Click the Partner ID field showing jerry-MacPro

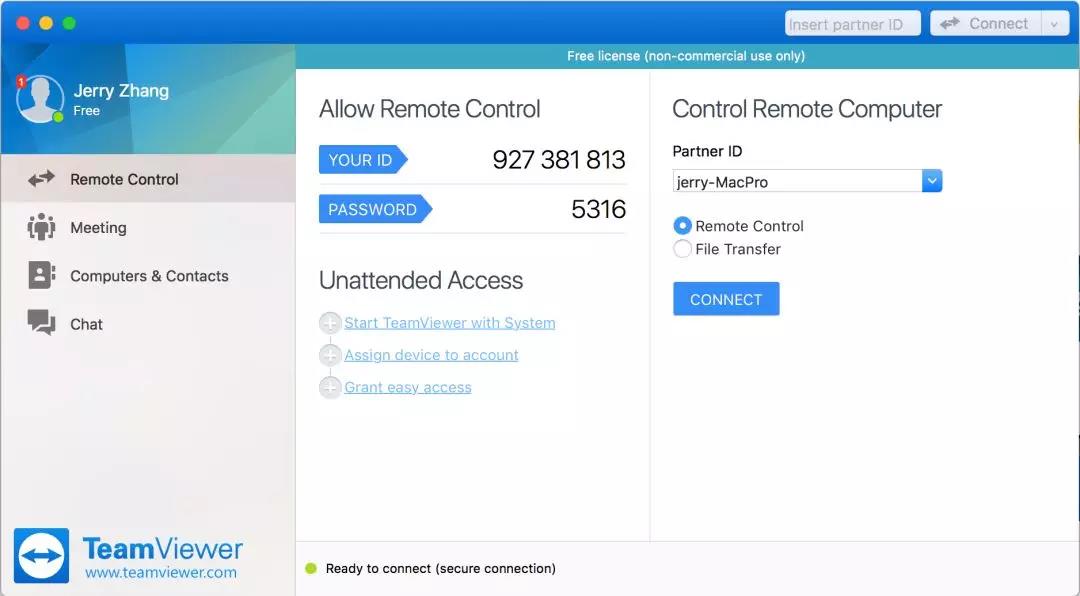pos(797,181)
